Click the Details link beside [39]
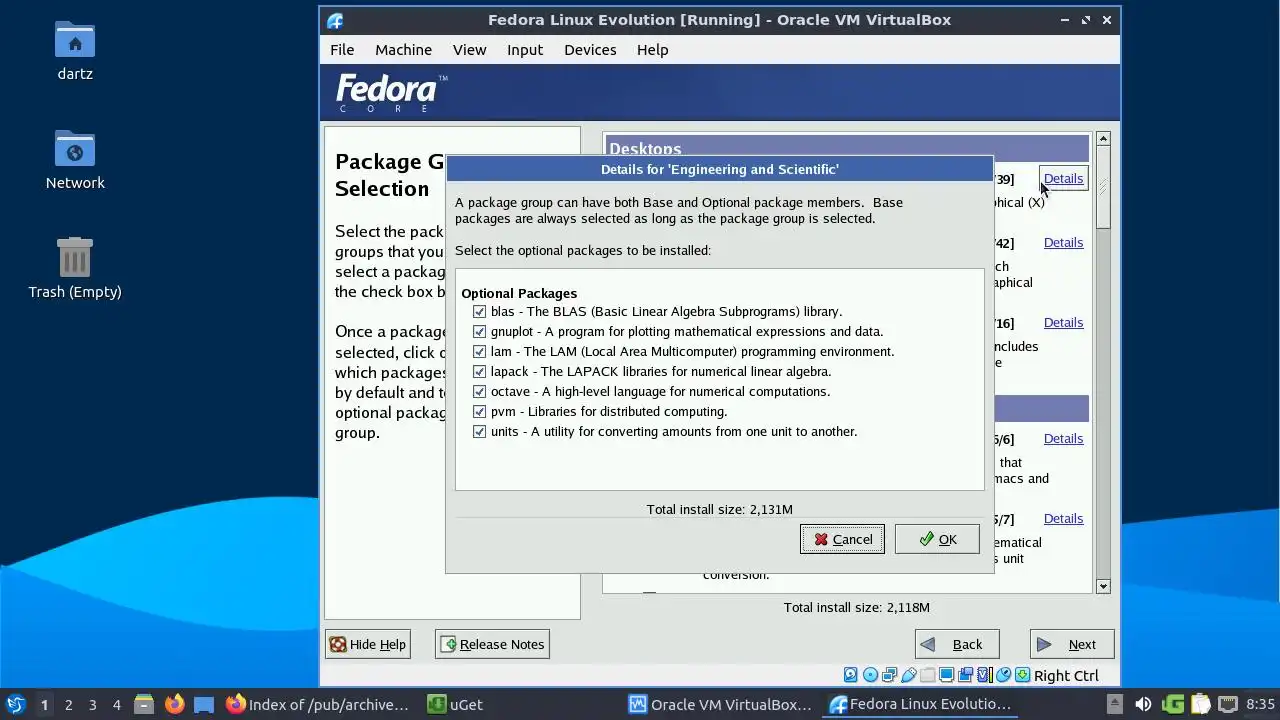Screen dimensions: 1280x720 coord(1063,179)
